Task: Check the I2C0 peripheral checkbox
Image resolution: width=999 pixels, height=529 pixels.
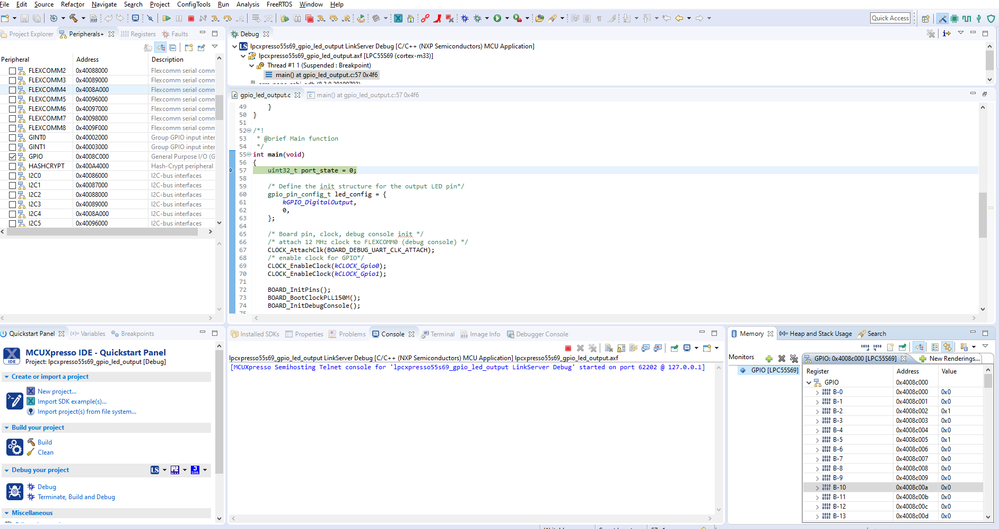Action: 12,175
